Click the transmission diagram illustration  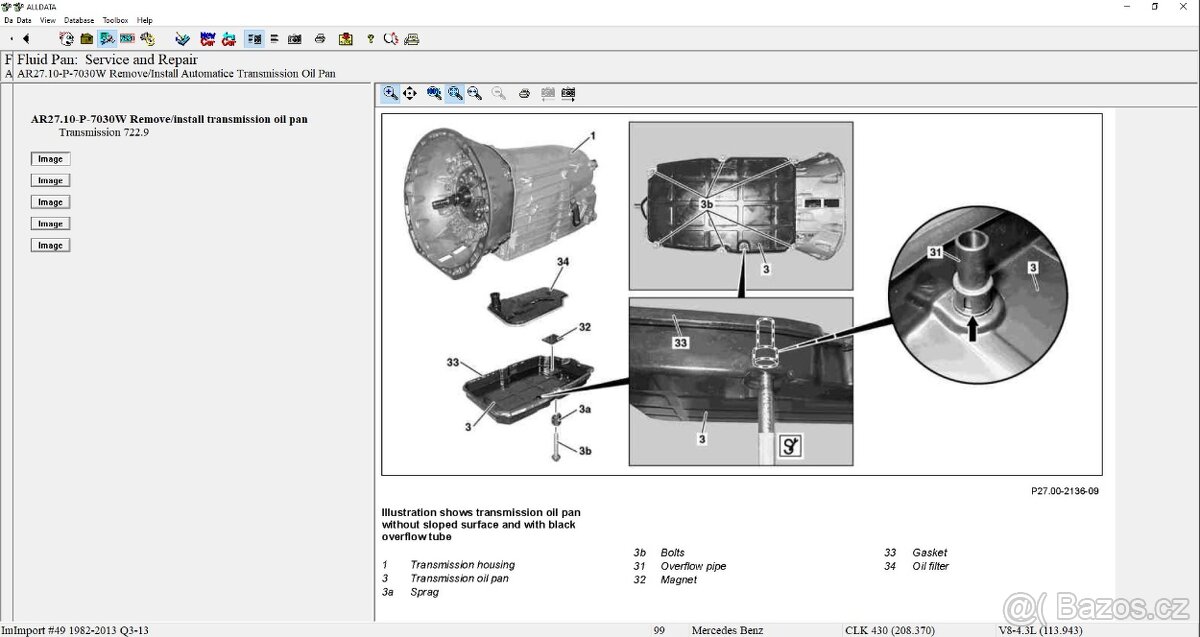point(741,294)
